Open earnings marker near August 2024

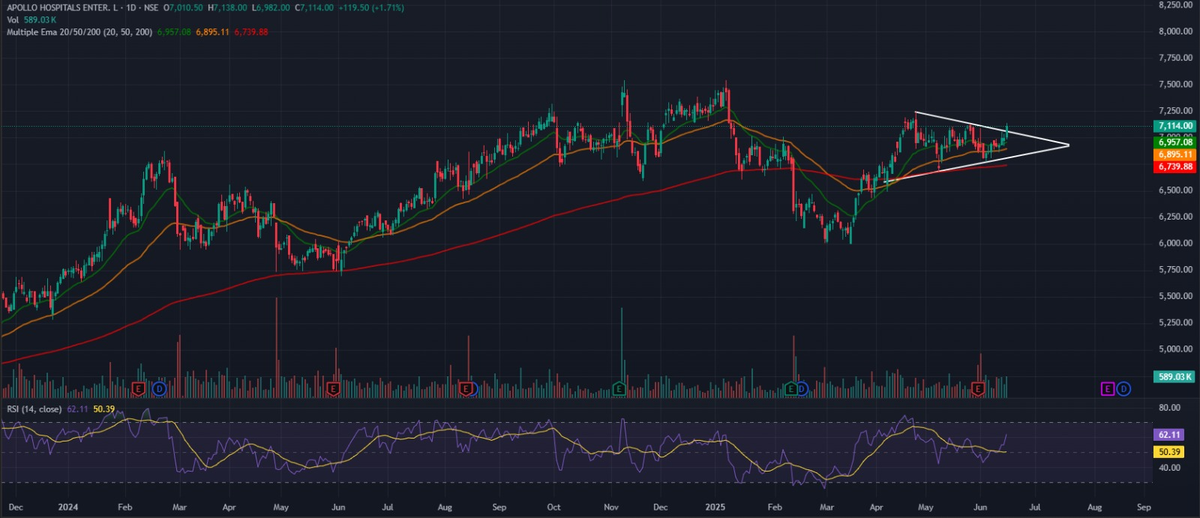466,387
